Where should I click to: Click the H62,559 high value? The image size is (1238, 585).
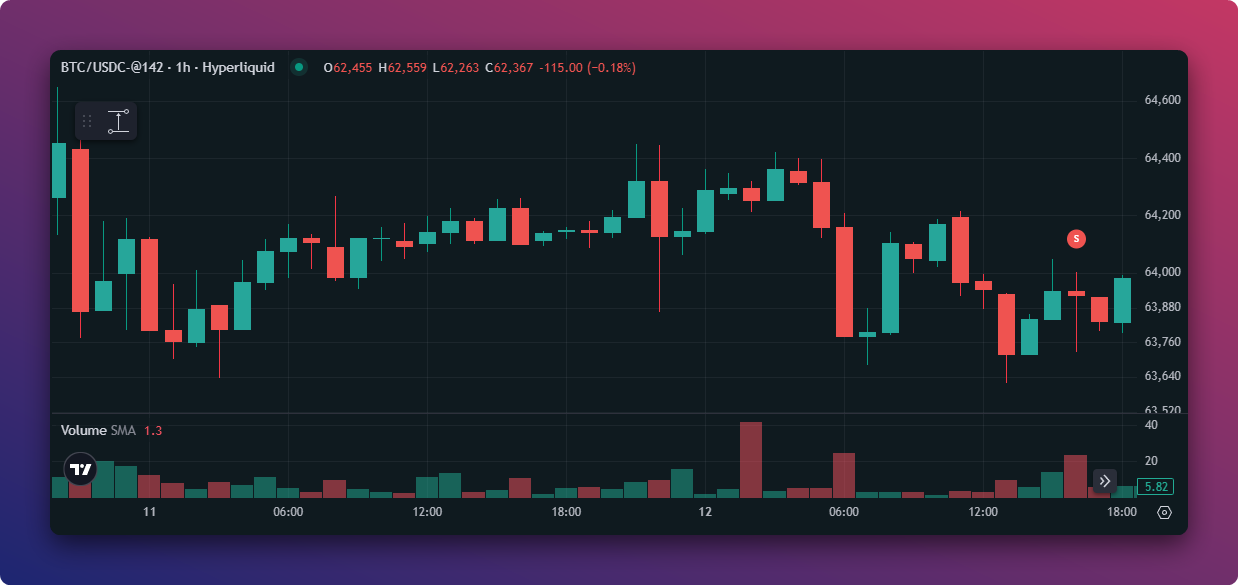click(402, 68)
